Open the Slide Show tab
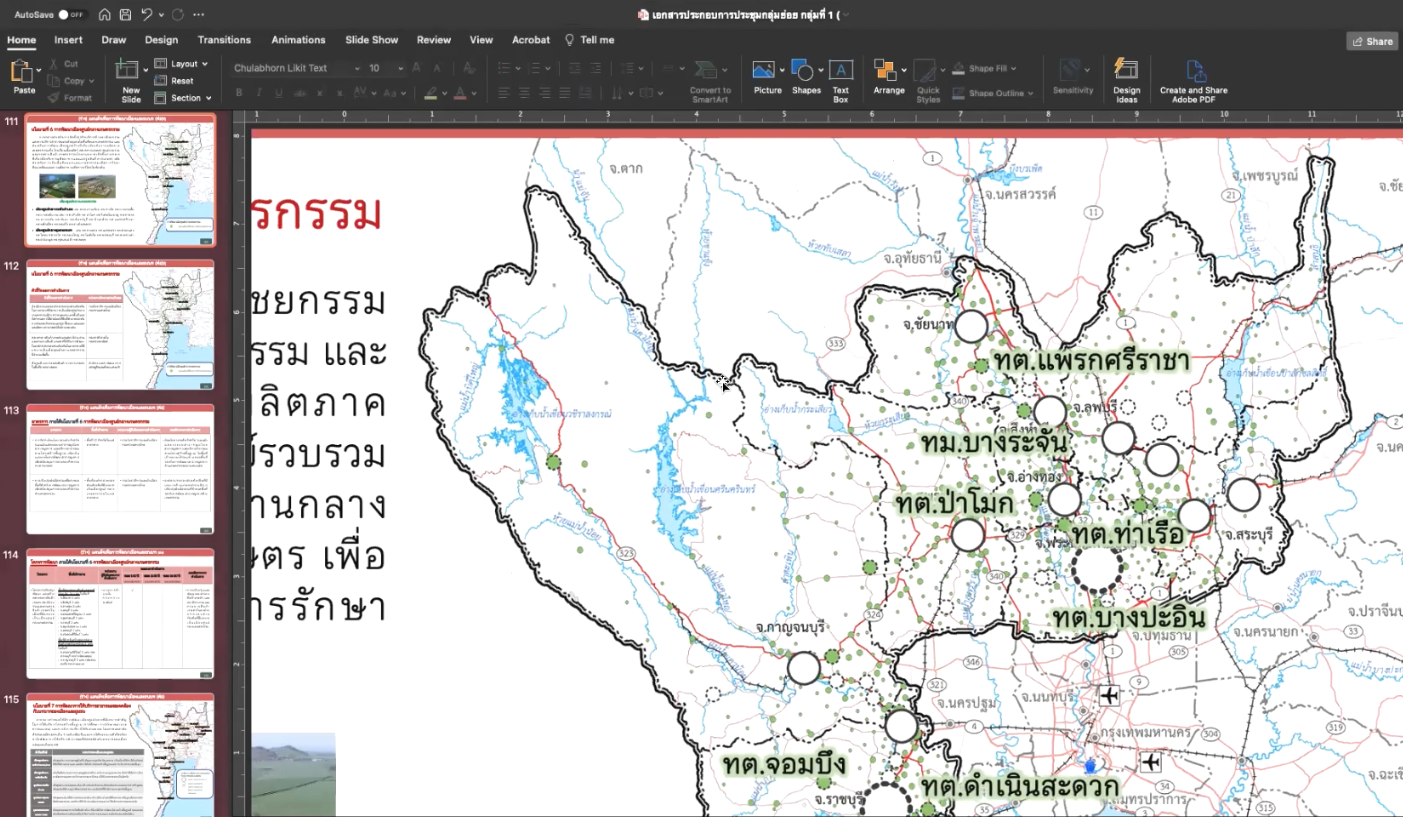Viewport: 1403px width, 817px height. click(x=371, y=40)
